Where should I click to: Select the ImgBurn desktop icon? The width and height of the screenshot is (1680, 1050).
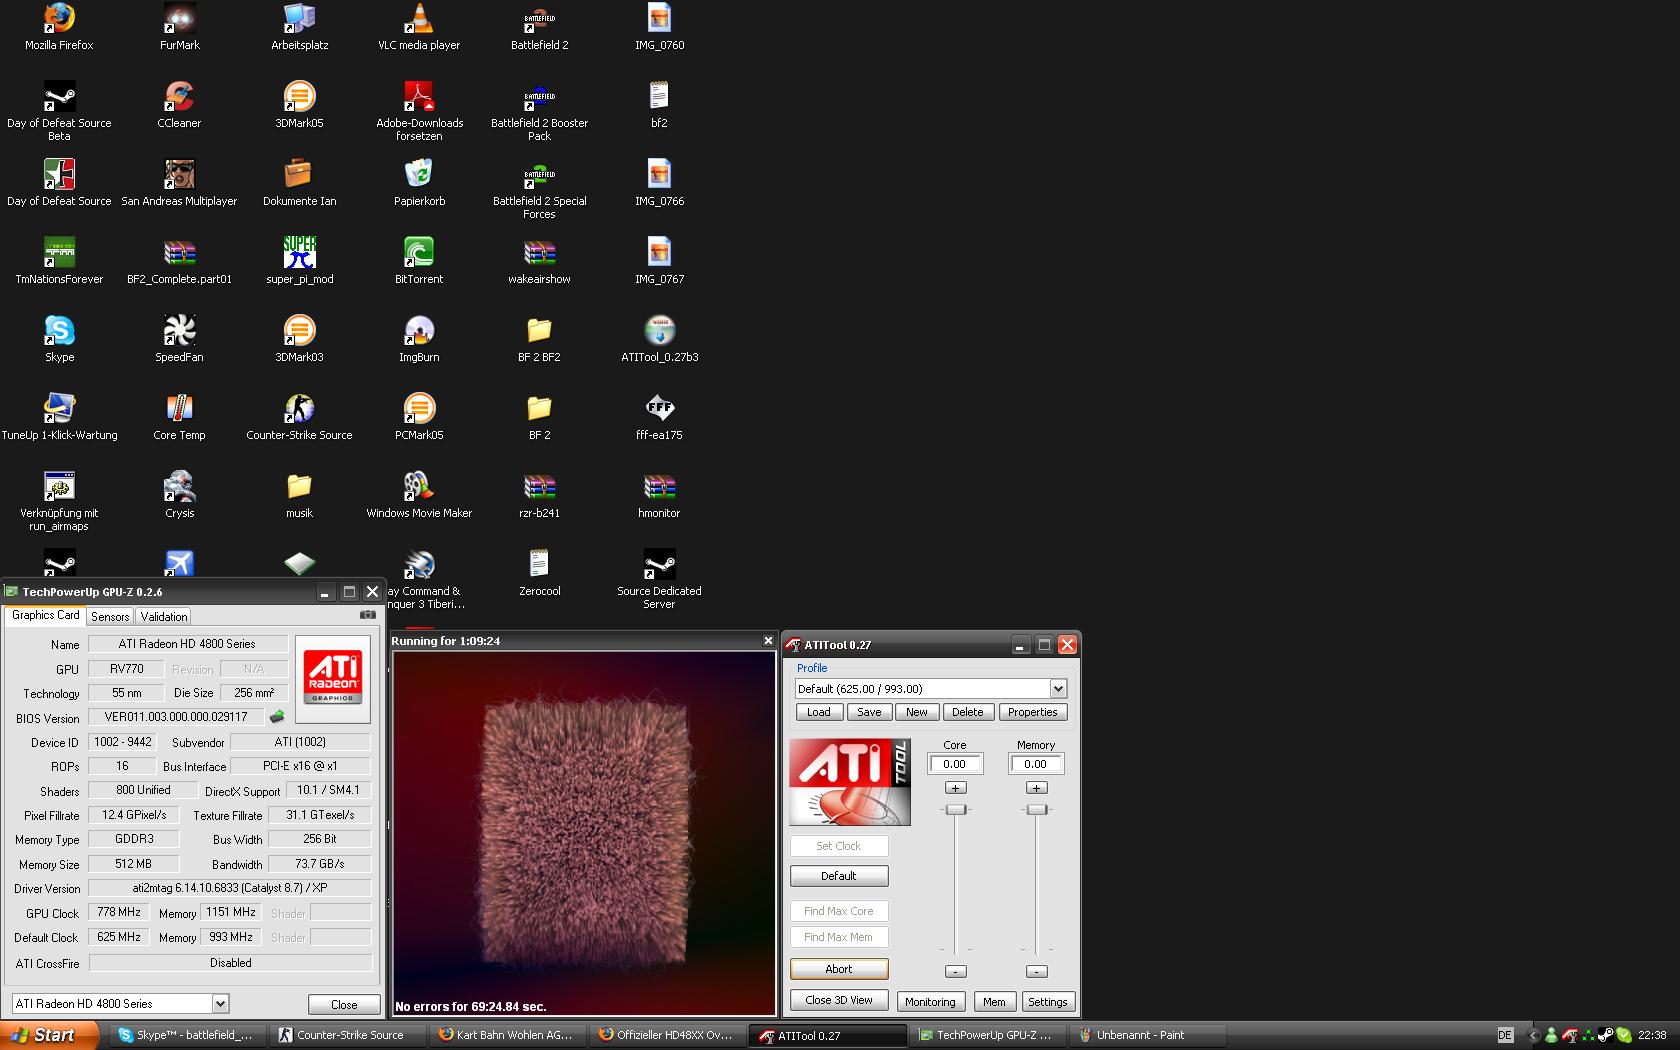(419, 339)
